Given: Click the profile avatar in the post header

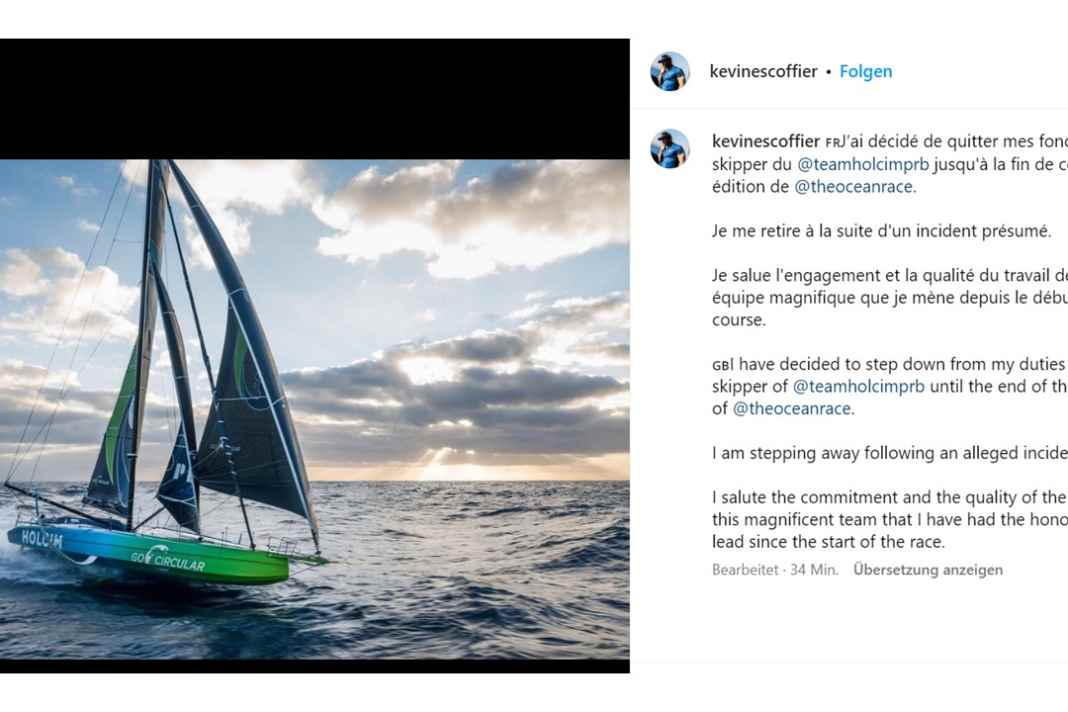Looking at the screenshot, I should click(670, 72).
